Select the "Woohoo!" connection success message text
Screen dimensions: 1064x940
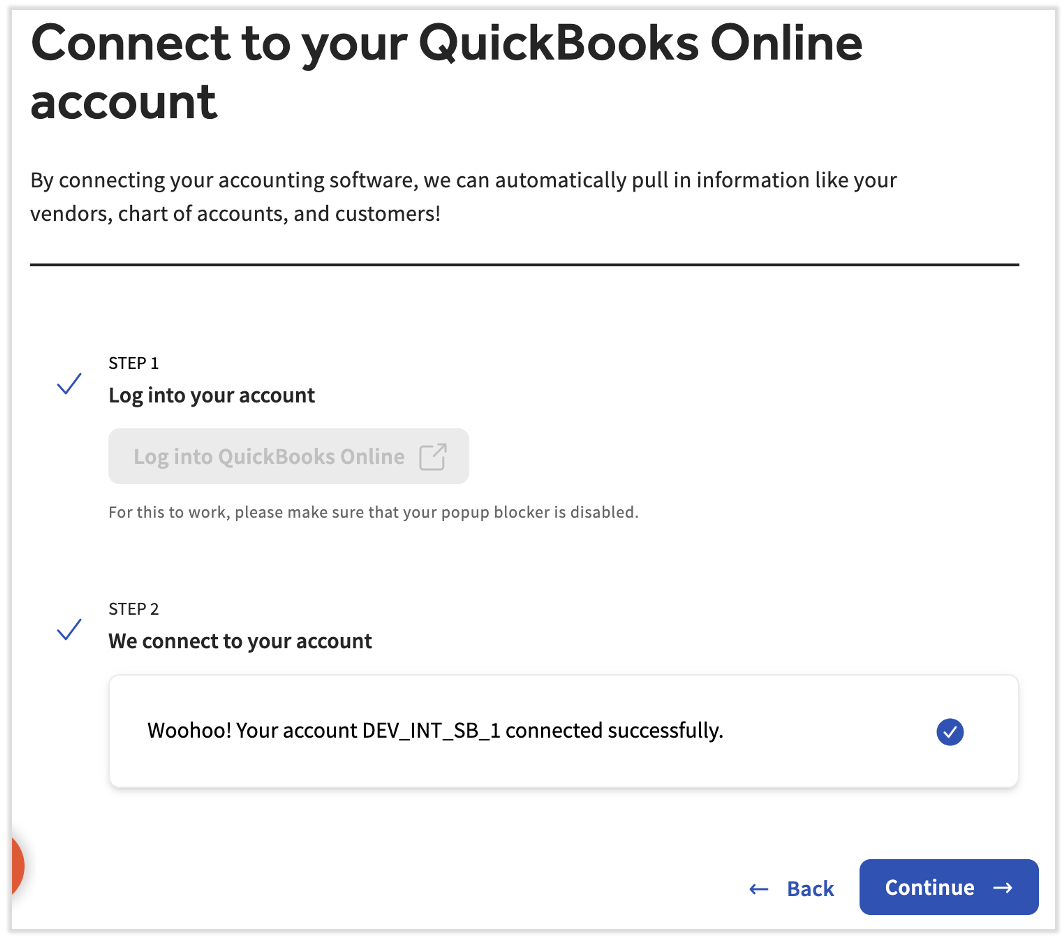click(x=435, y=731)
